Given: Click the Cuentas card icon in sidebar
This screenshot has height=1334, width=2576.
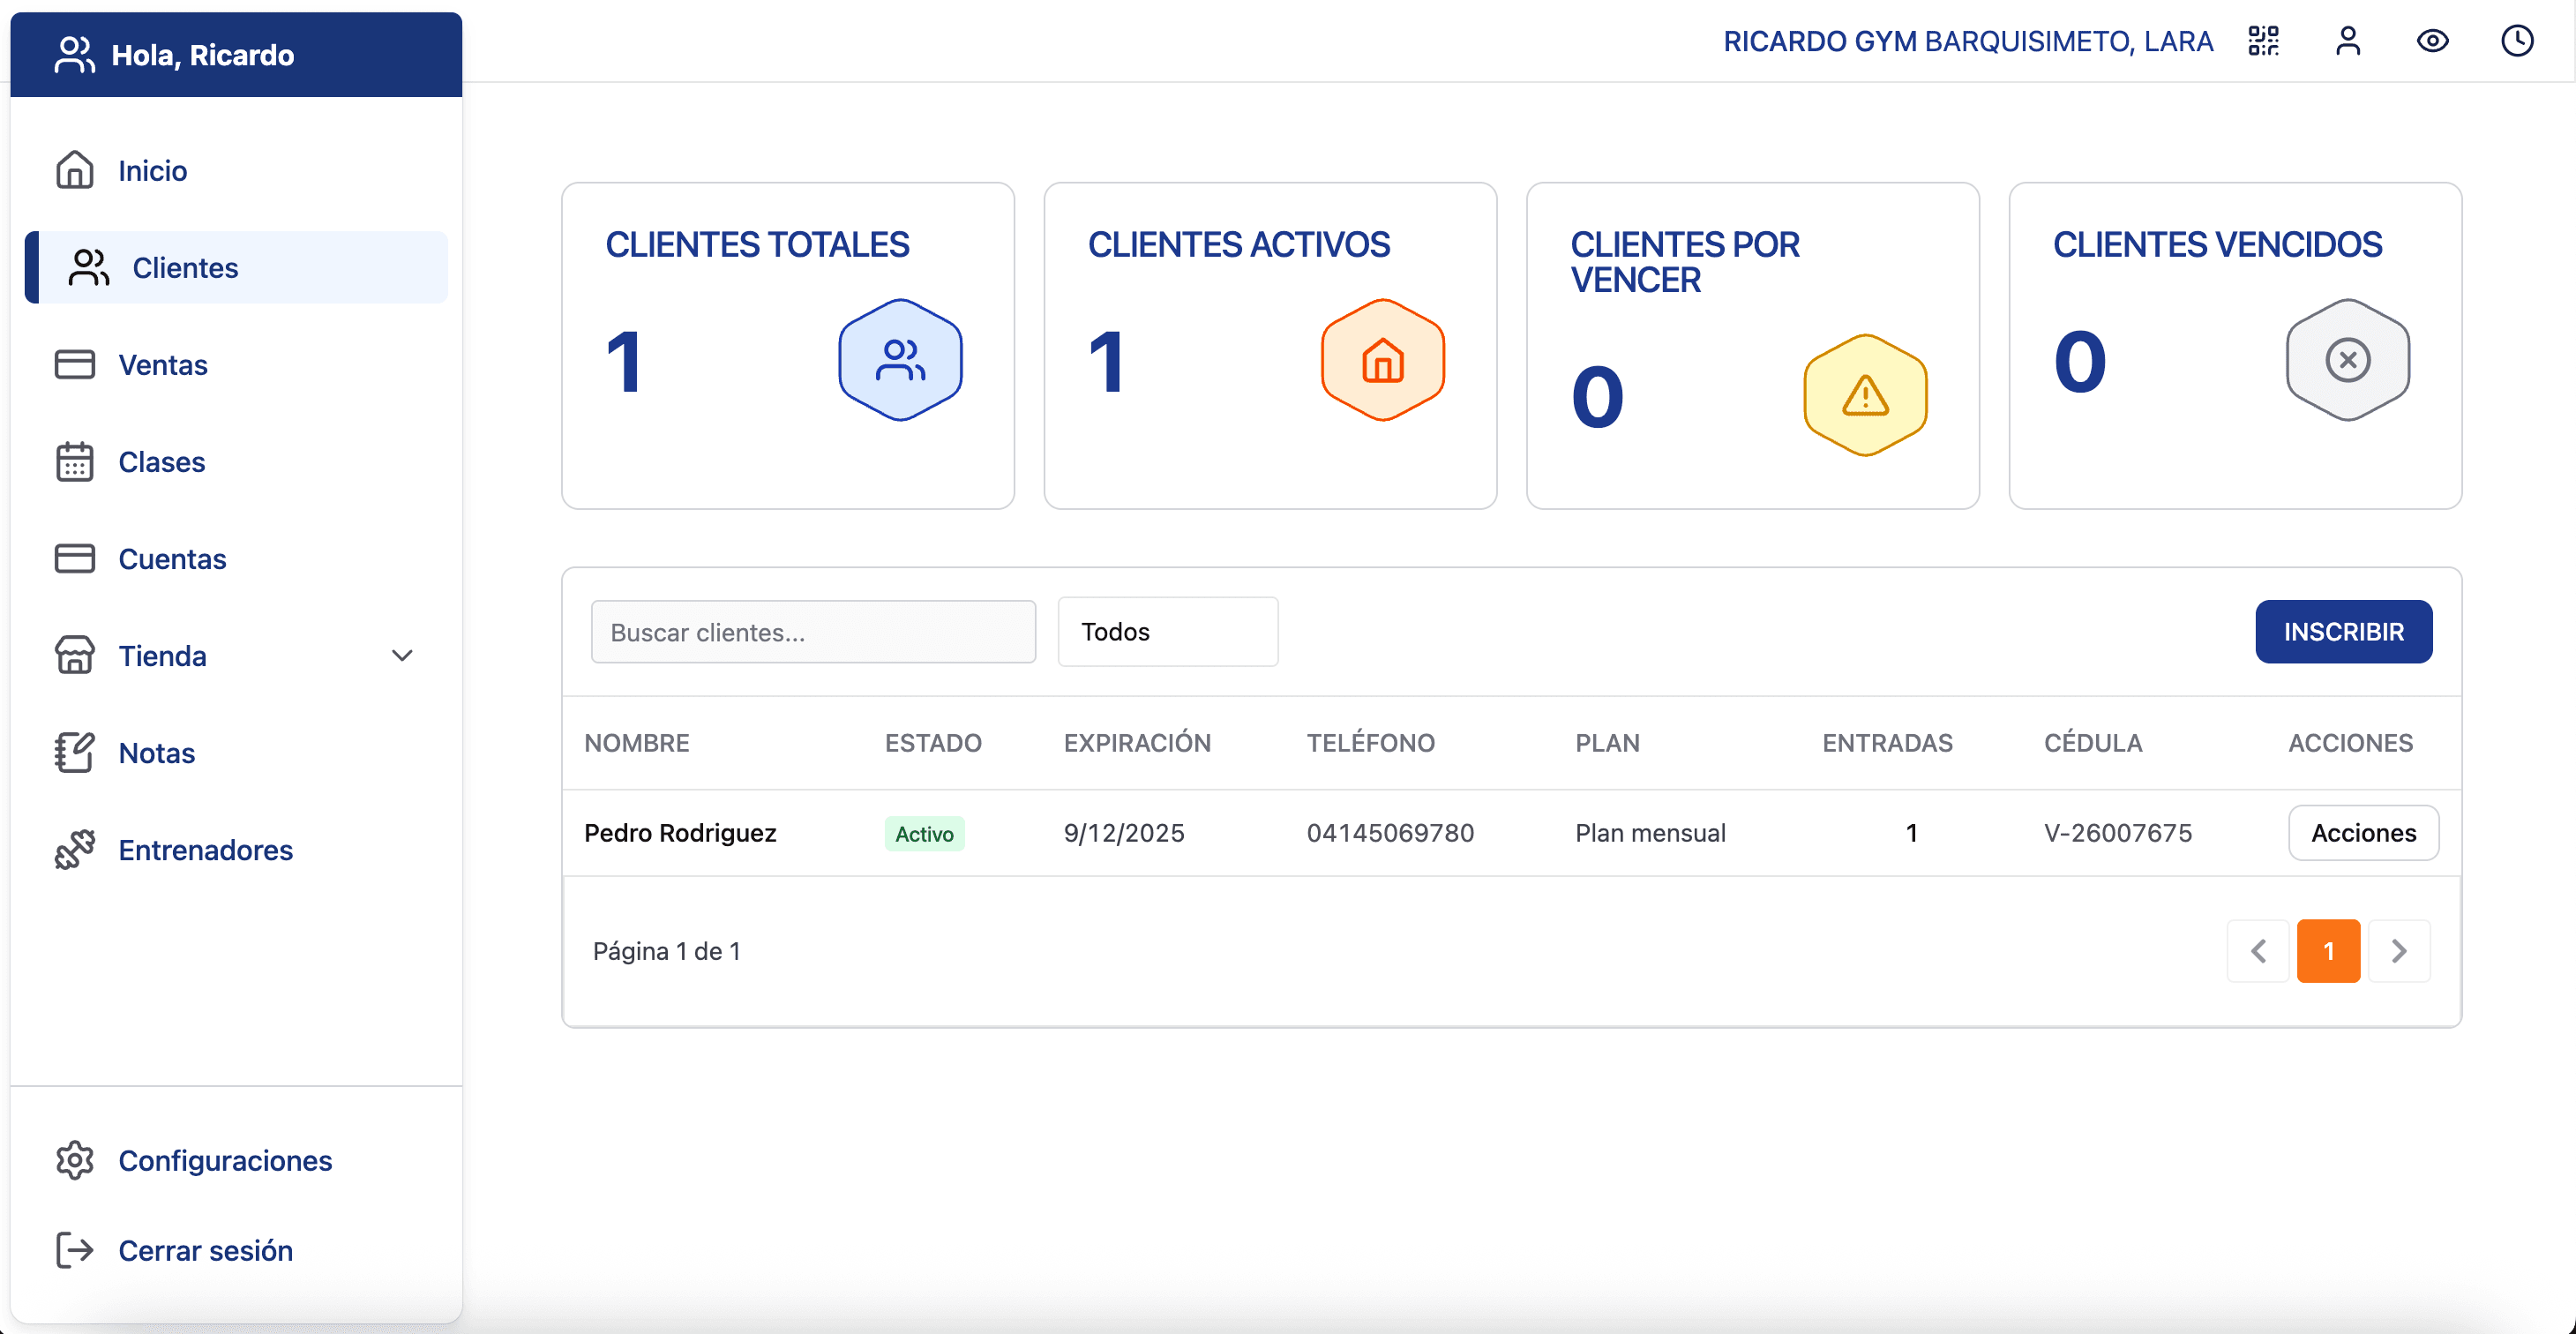Looking at the screenshot, I should click(x=74, y=558).
